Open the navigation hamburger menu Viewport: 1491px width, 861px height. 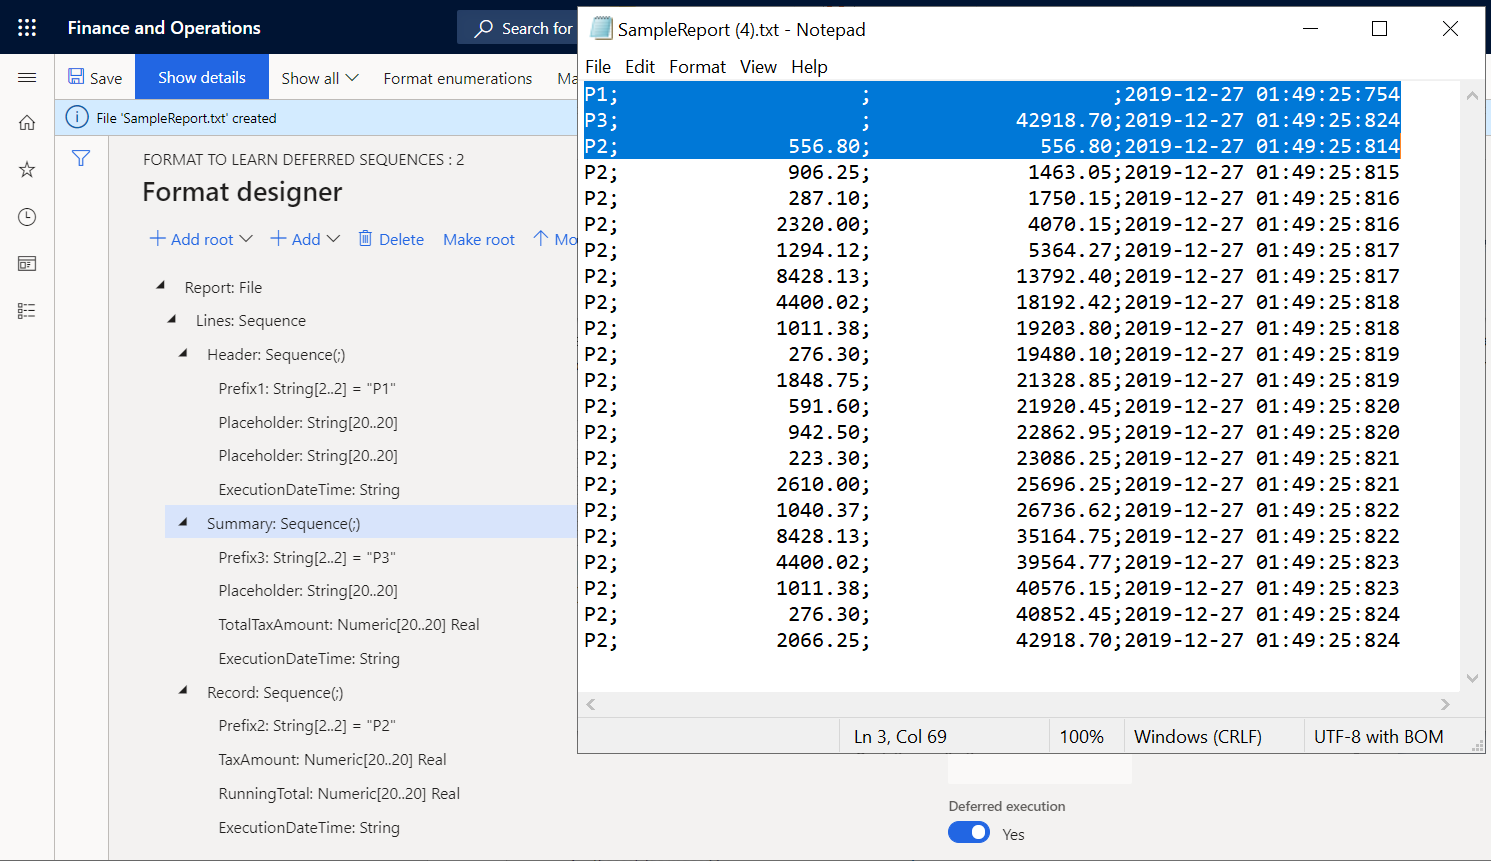pos(27,77)
